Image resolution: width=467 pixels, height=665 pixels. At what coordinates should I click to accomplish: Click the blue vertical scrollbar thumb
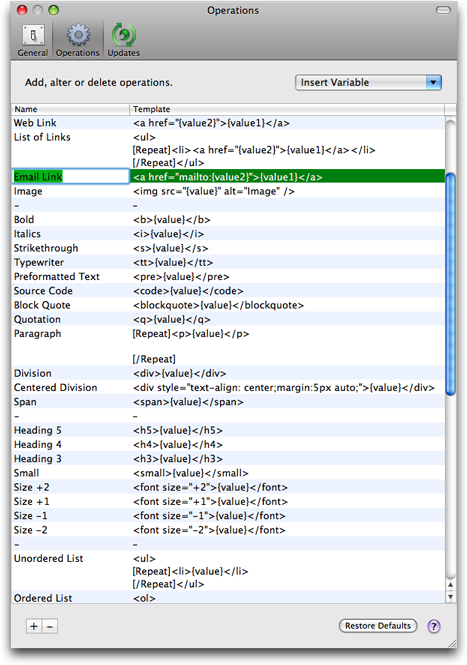coord(450,284)
